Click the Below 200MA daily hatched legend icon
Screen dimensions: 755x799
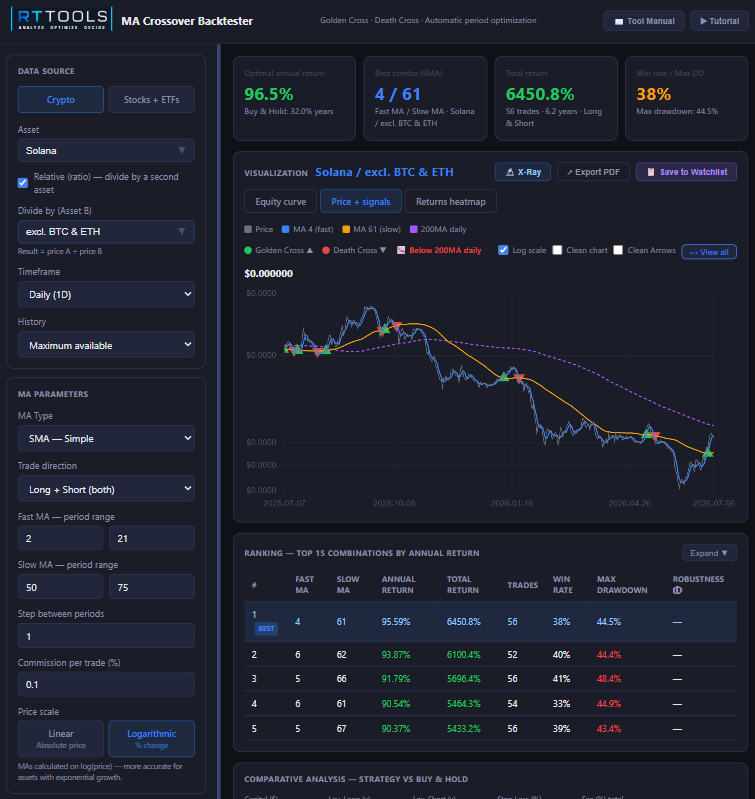[x=401, y=250]
